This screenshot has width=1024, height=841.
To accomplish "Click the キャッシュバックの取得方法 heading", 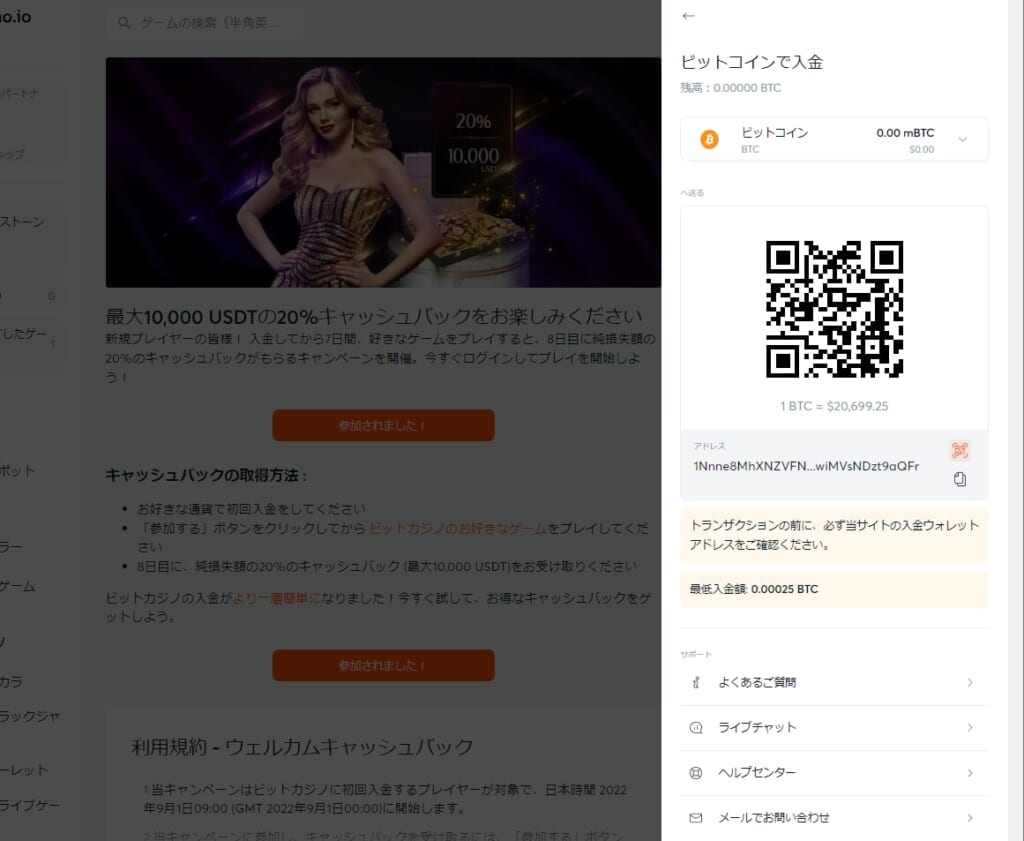I will pos(206,475).
